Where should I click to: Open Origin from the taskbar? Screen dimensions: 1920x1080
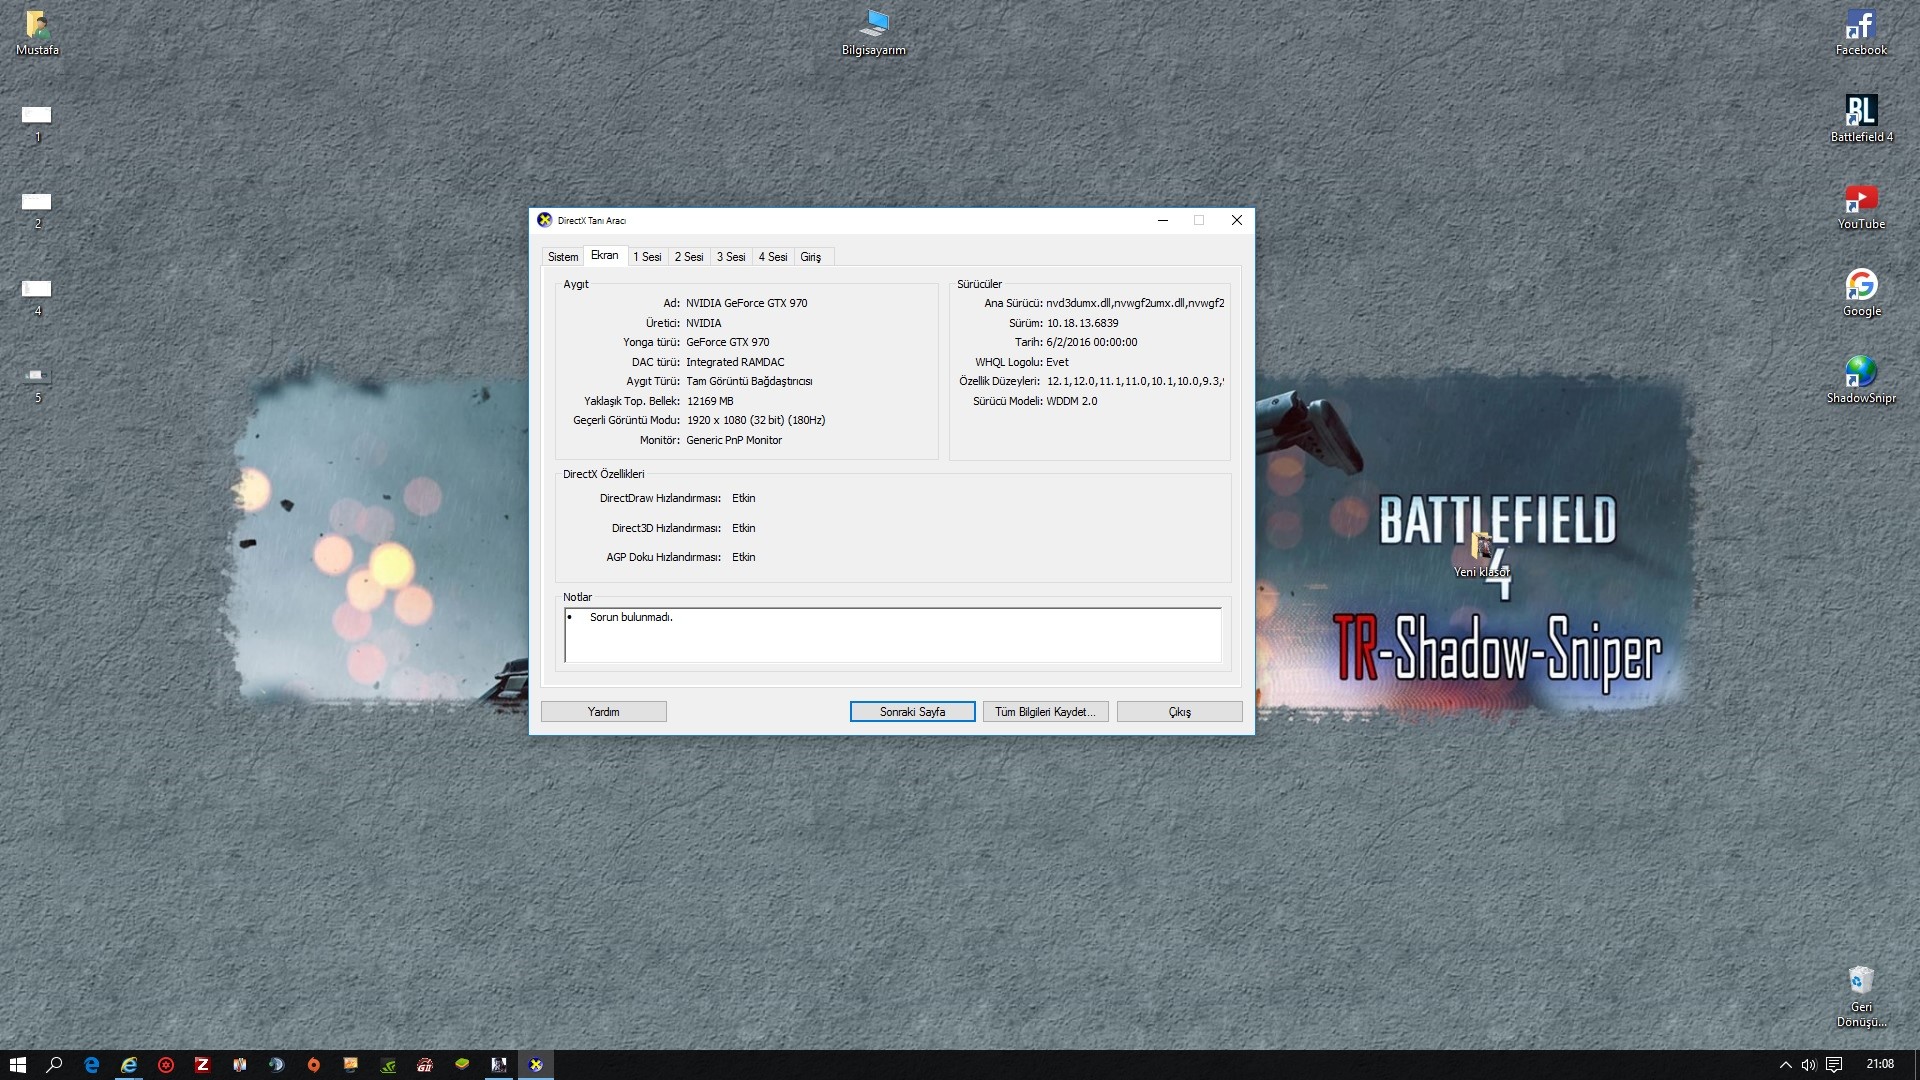[314, 1065]
